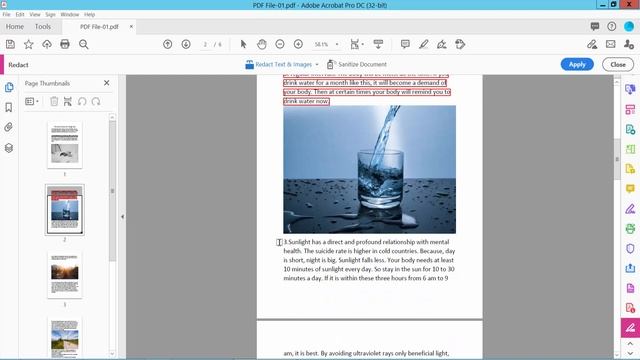The height and width of the screenshot is (360, 640).
Task: Send file by email envelope icon
Action: pos(611,44)
